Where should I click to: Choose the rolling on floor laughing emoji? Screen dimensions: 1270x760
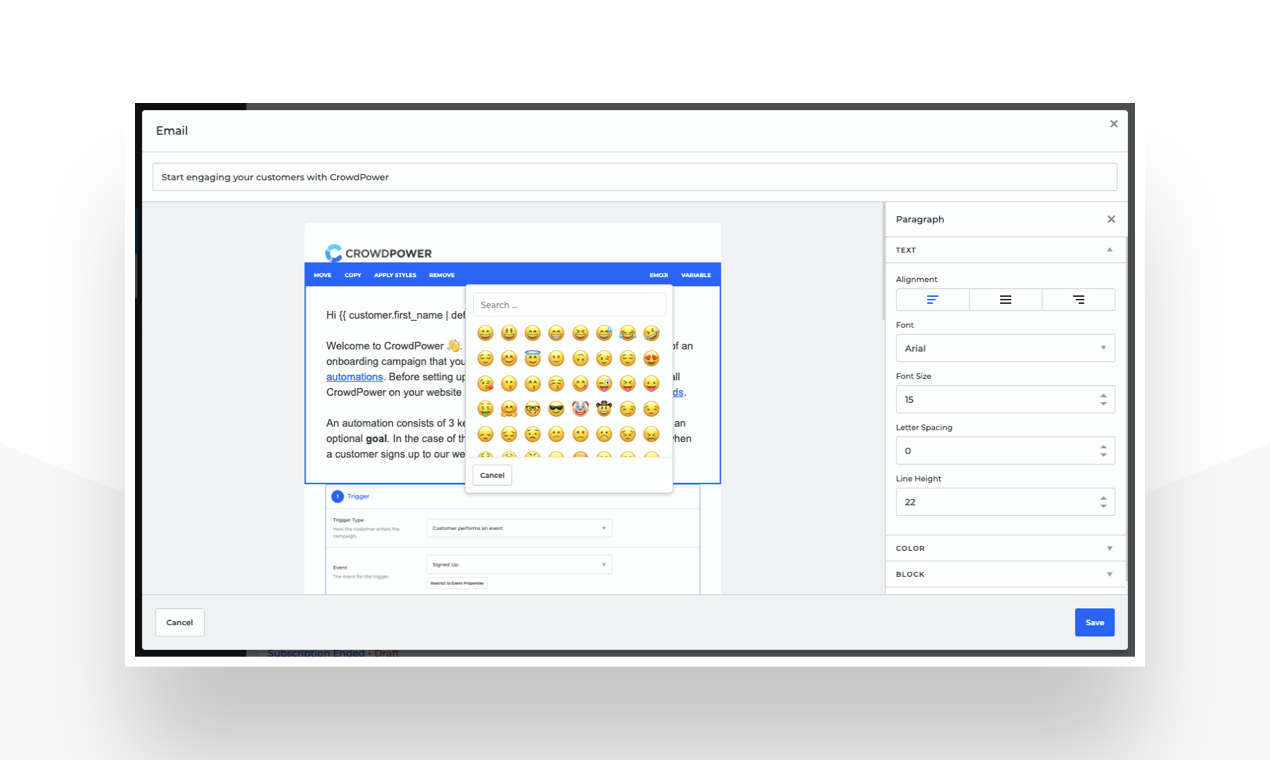pyautogui.click(x=651, y=333)
